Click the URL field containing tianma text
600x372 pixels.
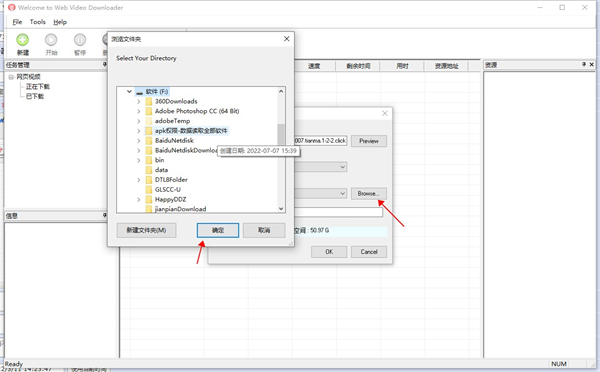coord(321,140)
